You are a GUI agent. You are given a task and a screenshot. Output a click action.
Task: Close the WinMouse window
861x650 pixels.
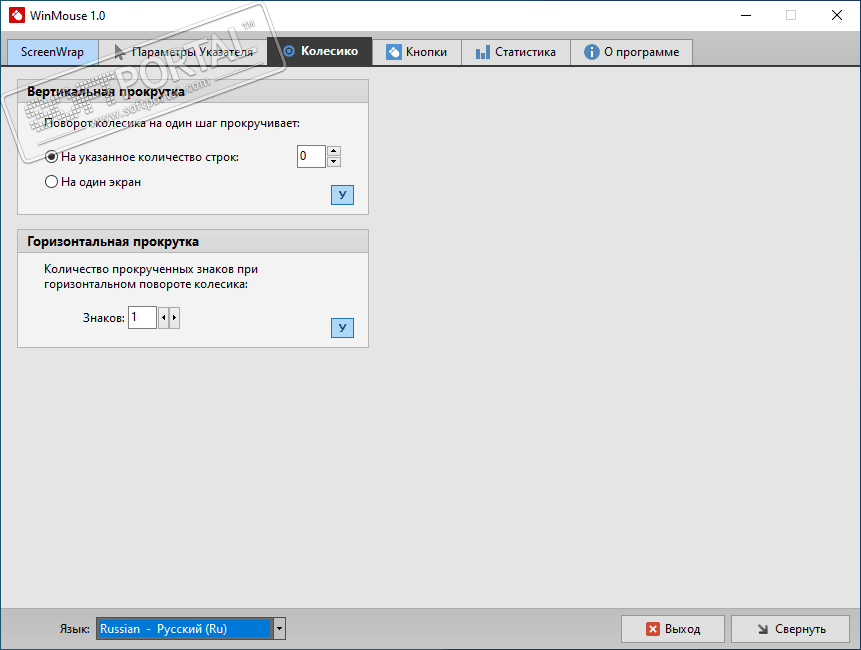click(x=837, y=15)
